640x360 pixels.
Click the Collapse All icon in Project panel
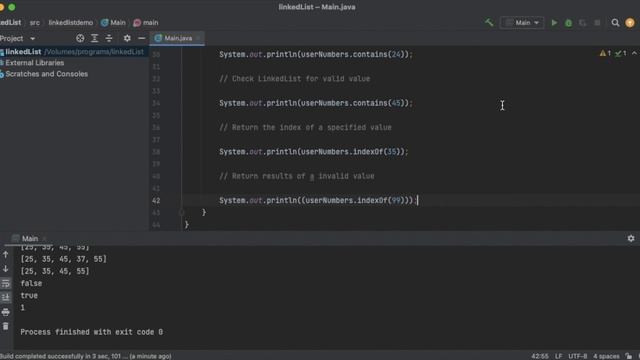(x=109, y=38)
